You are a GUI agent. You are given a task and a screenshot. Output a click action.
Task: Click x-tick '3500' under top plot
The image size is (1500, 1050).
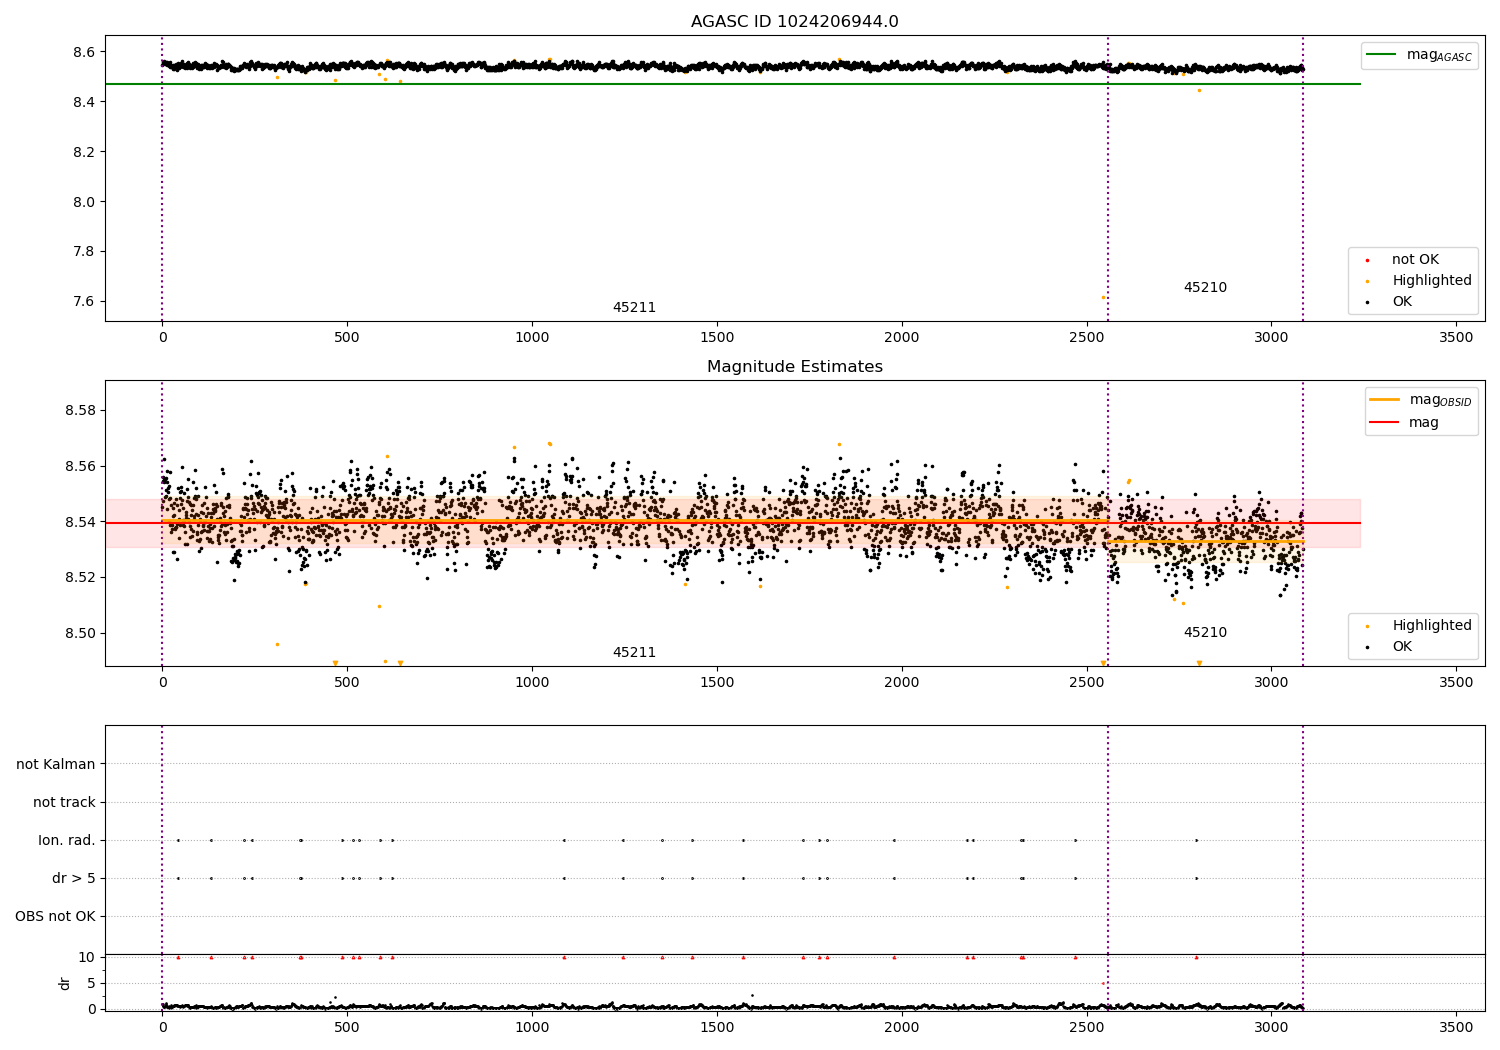pyautogui.click(x=1456, y=338)
